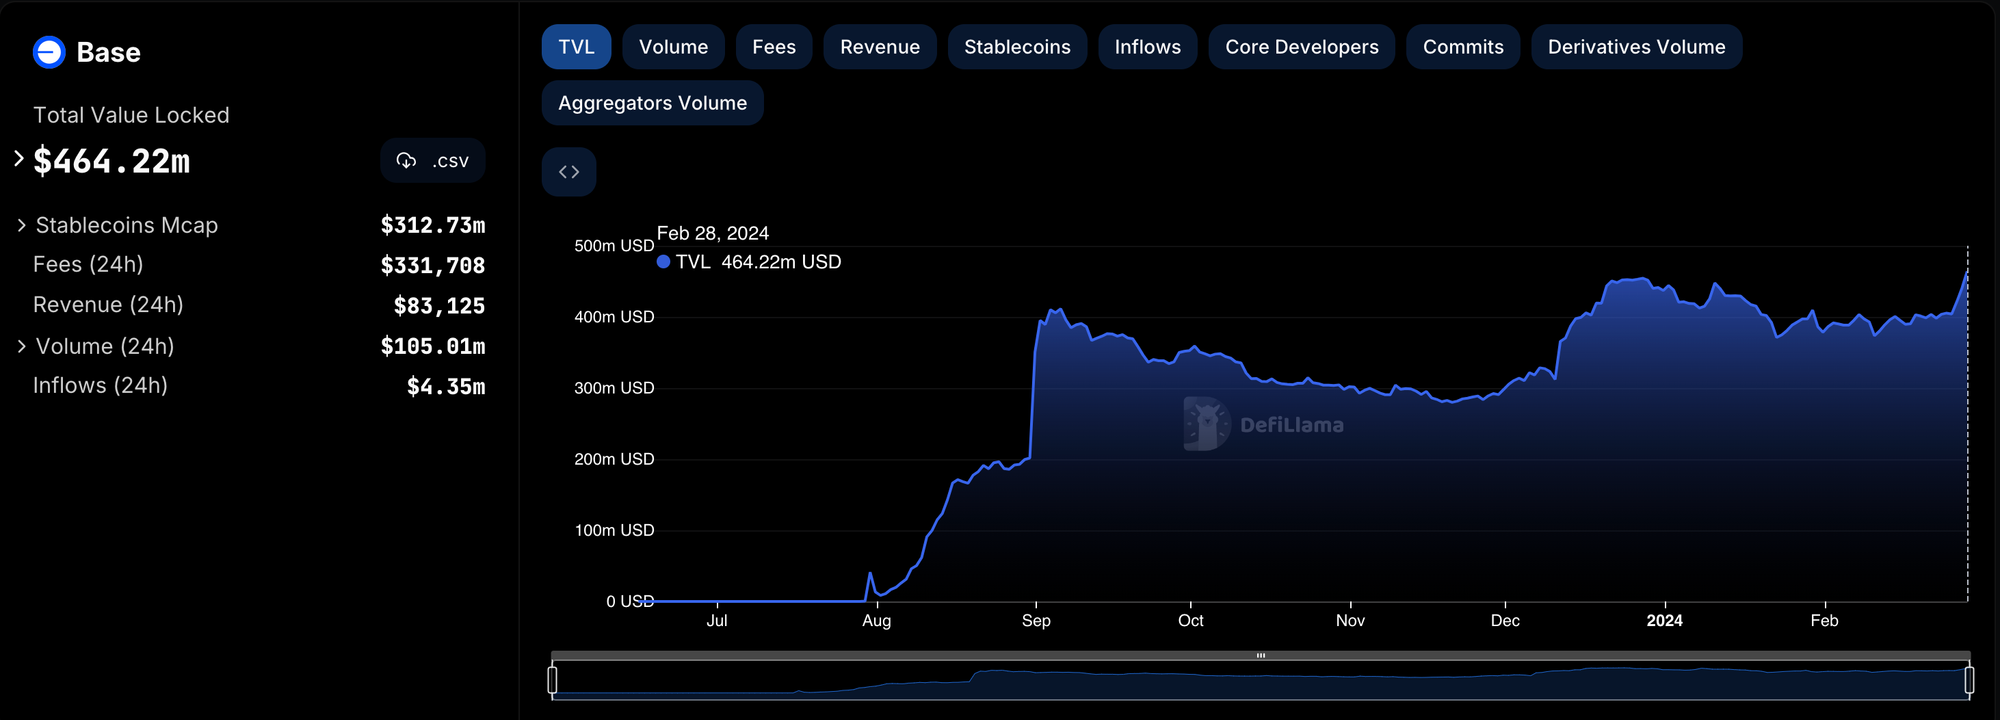This screenshot has height=720, width=2000.
Task: Toggle the Fees chart series
Action: coord(774,47)
